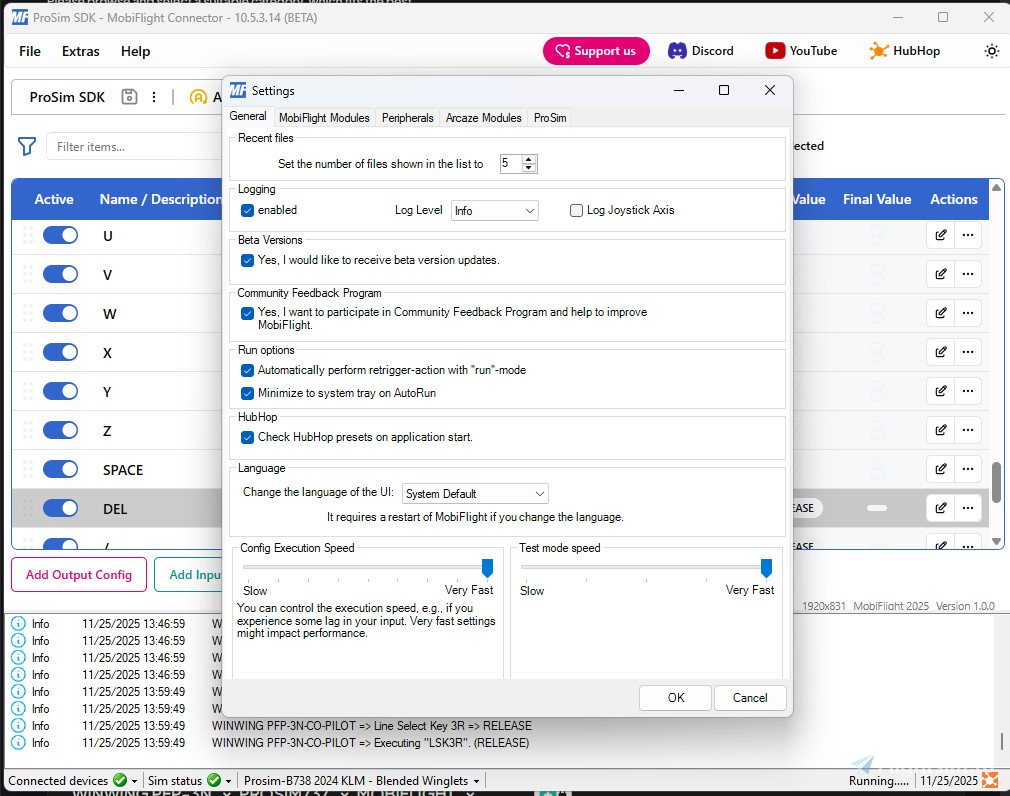Switch to the MobiFlight Modules tab
This screenshot has height=796, width=1010.
click(324, 118)
